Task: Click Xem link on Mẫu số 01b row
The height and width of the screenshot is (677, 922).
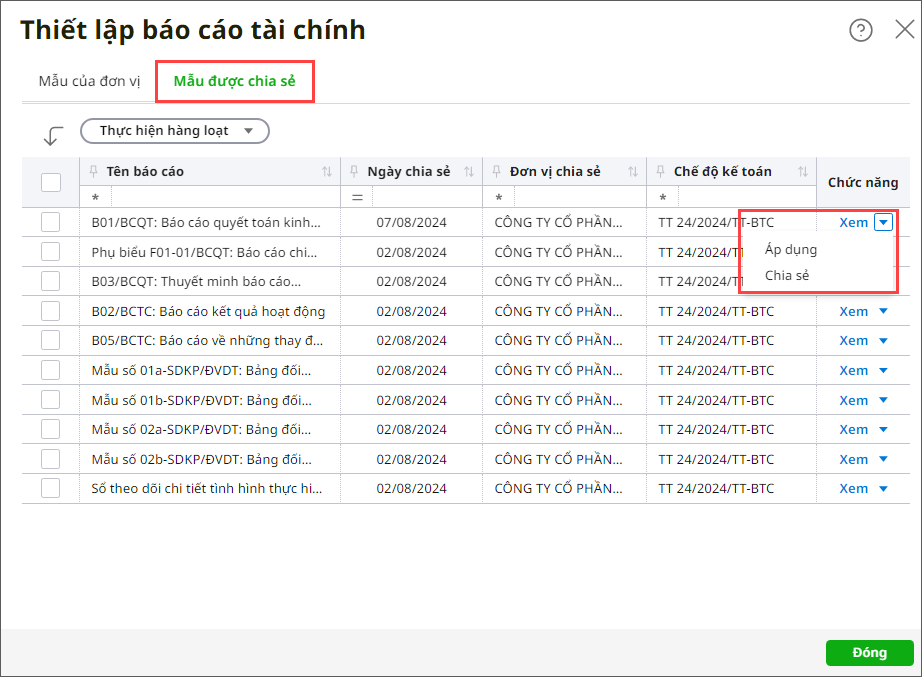Action: point(853,400)
